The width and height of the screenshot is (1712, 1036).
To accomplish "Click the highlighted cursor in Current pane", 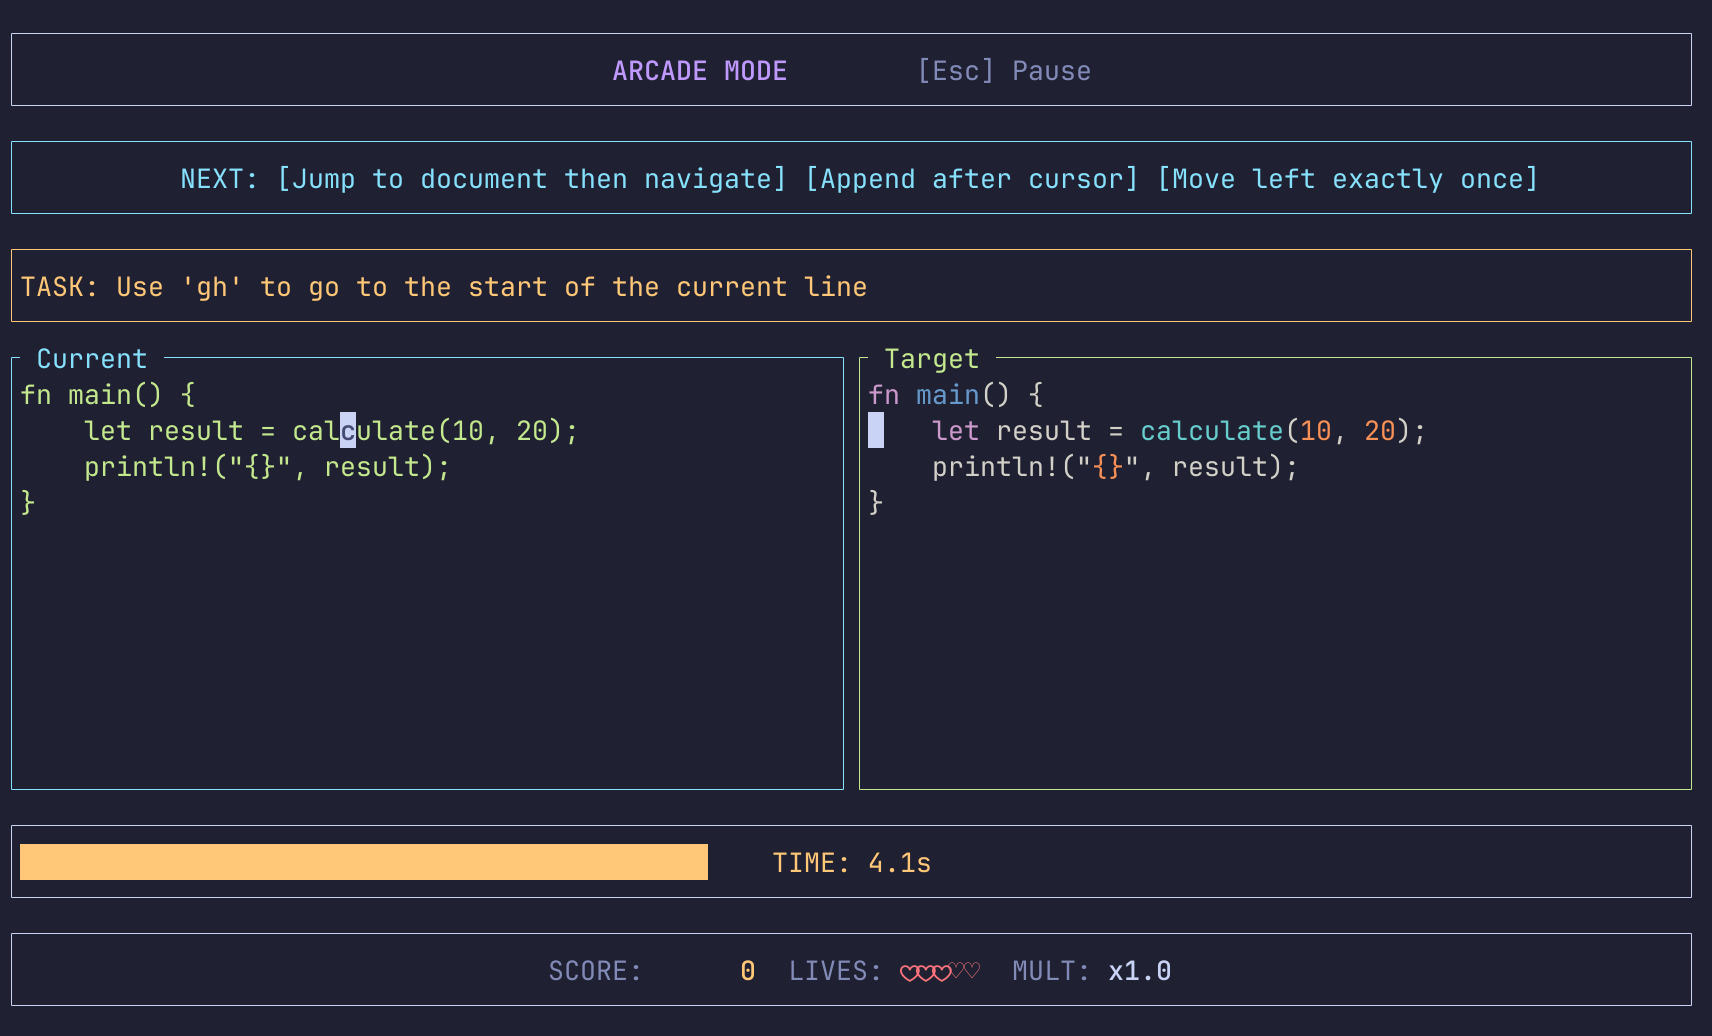I will pos(348,431).
